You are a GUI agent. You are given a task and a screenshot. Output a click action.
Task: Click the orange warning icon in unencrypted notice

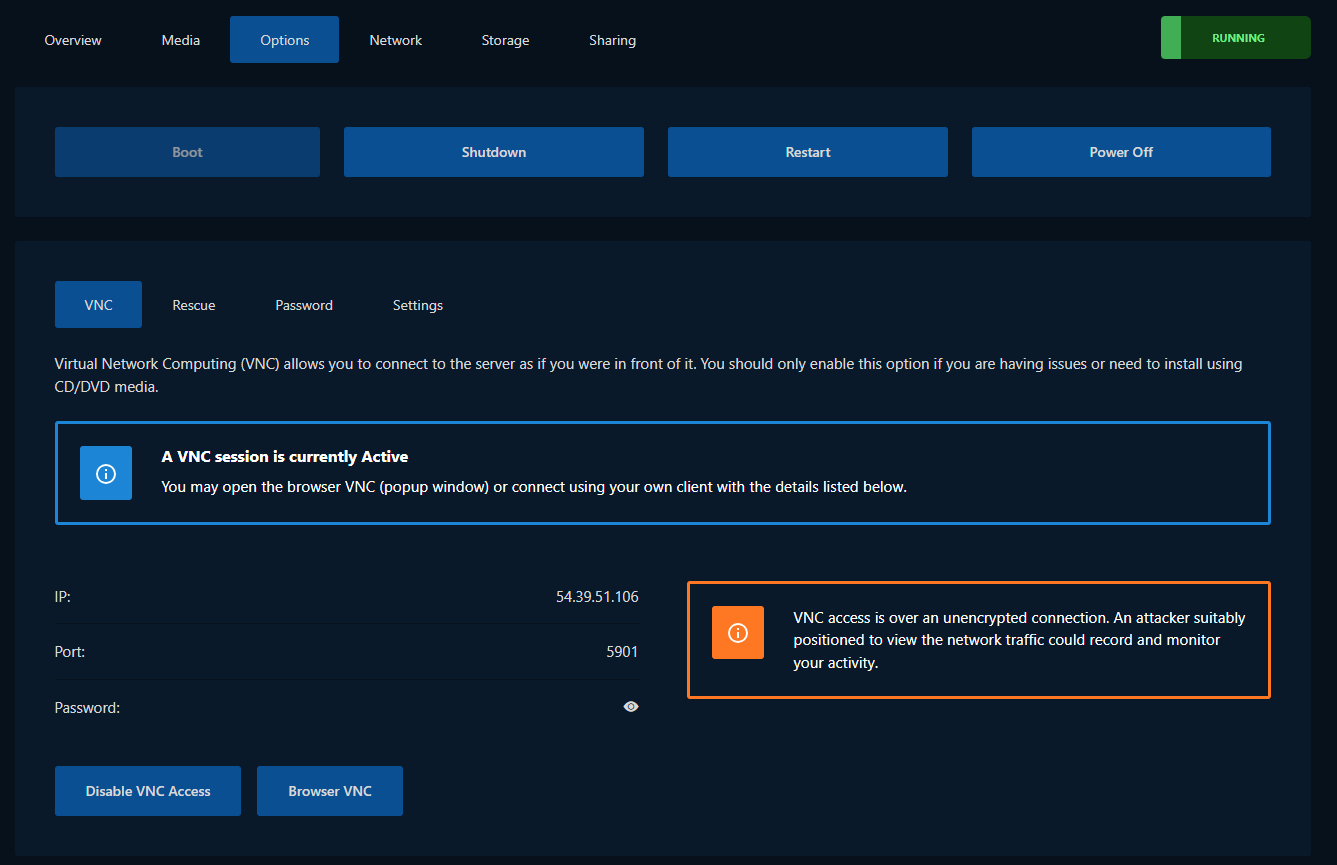[738, 632]
